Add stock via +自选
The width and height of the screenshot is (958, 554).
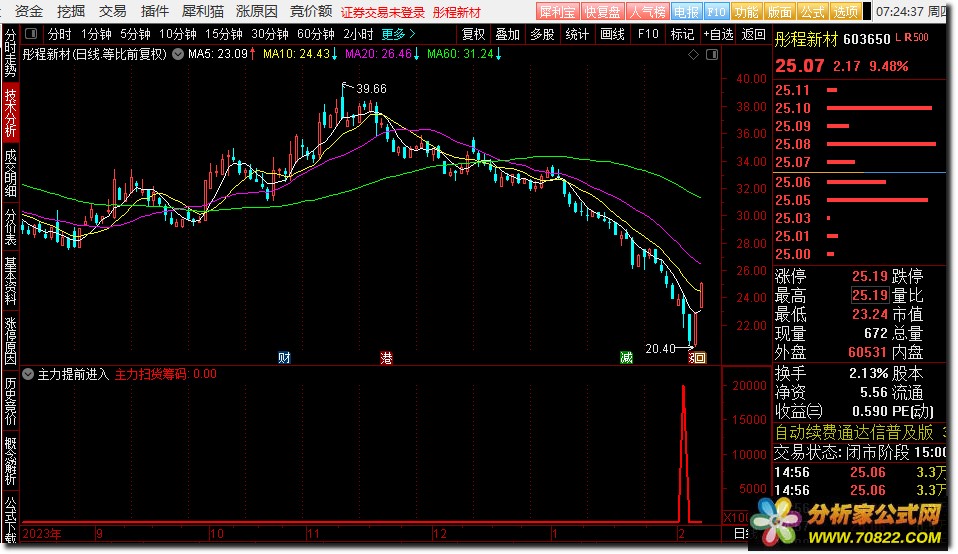coord(718,34)
